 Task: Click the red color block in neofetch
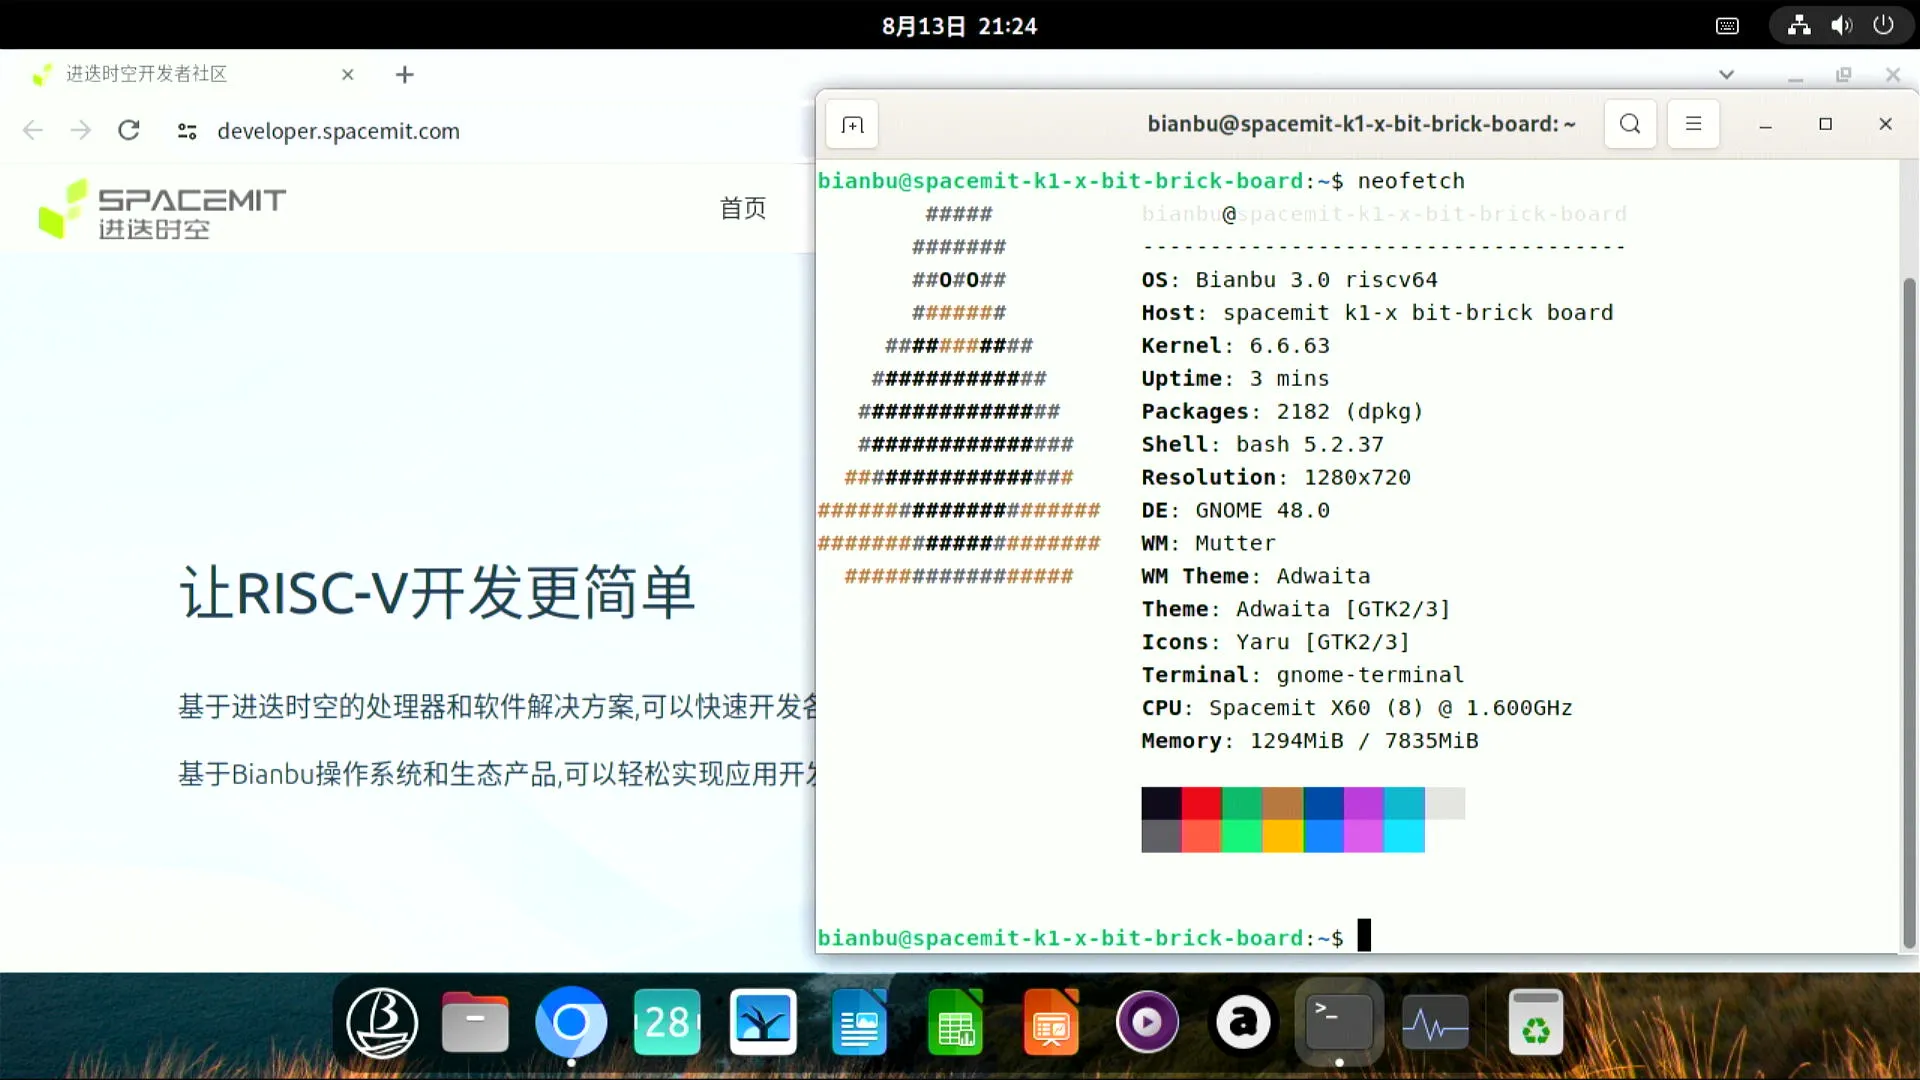[x=1201, y=803]
